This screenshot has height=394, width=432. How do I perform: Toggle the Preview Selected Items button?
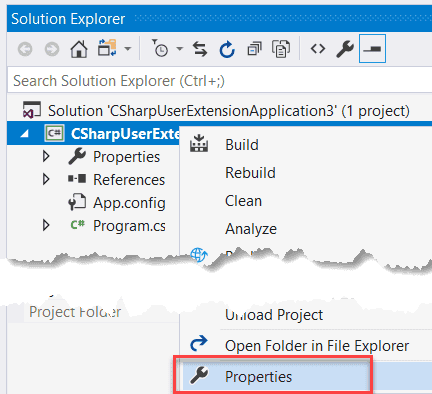pos(372,49)
